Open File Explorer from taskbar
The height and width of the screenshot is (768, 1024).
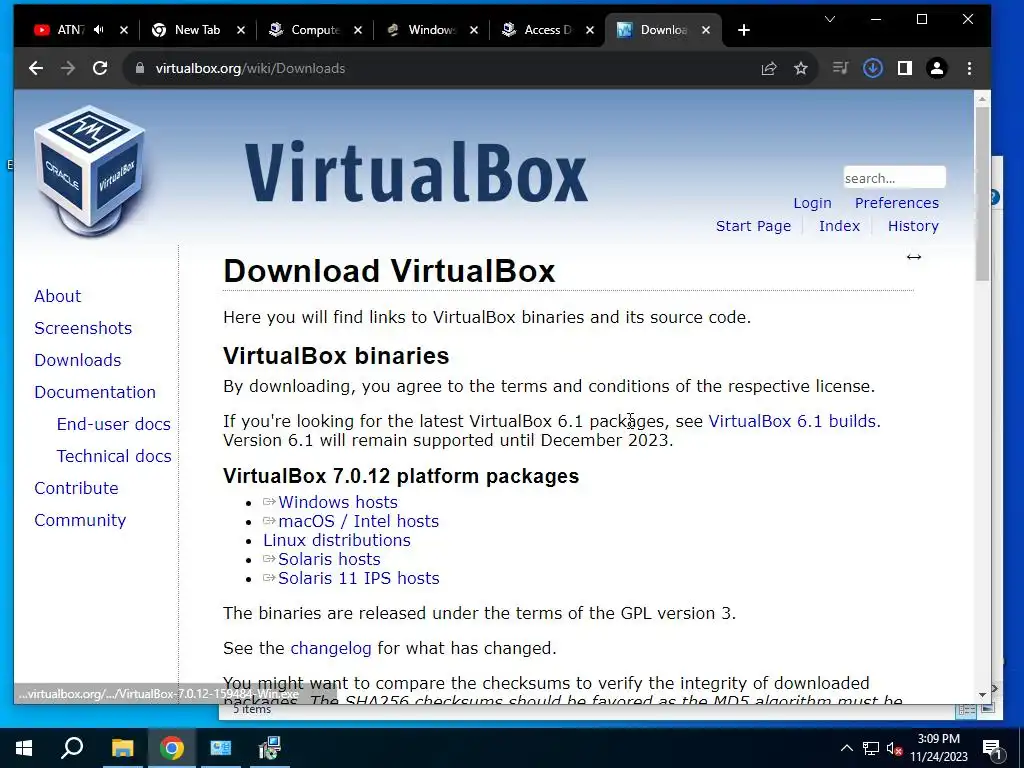pos(122,748)
